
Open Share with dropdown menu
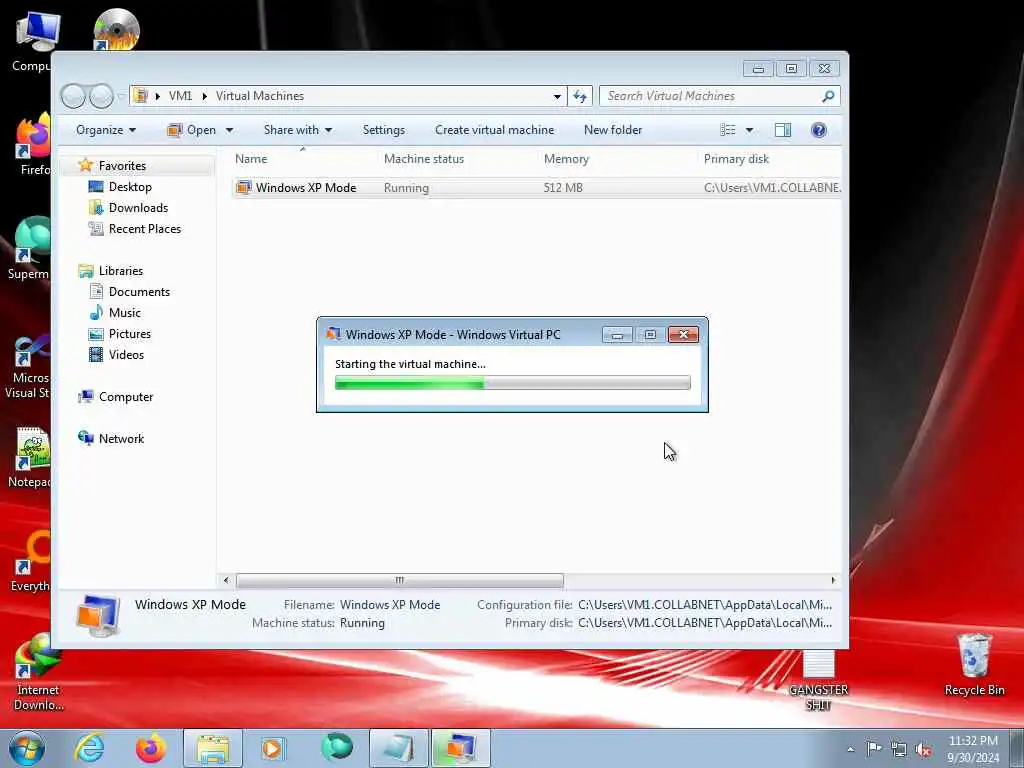[298, 130]
